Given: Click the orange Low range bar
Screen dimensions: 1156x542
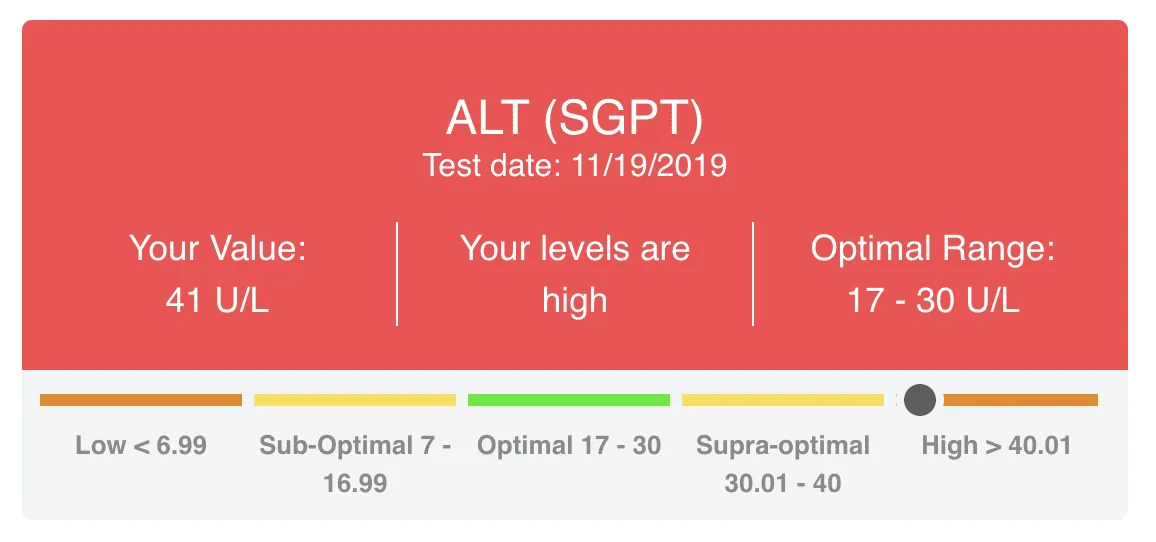Looking at the screenshot, I should point(141,400).
